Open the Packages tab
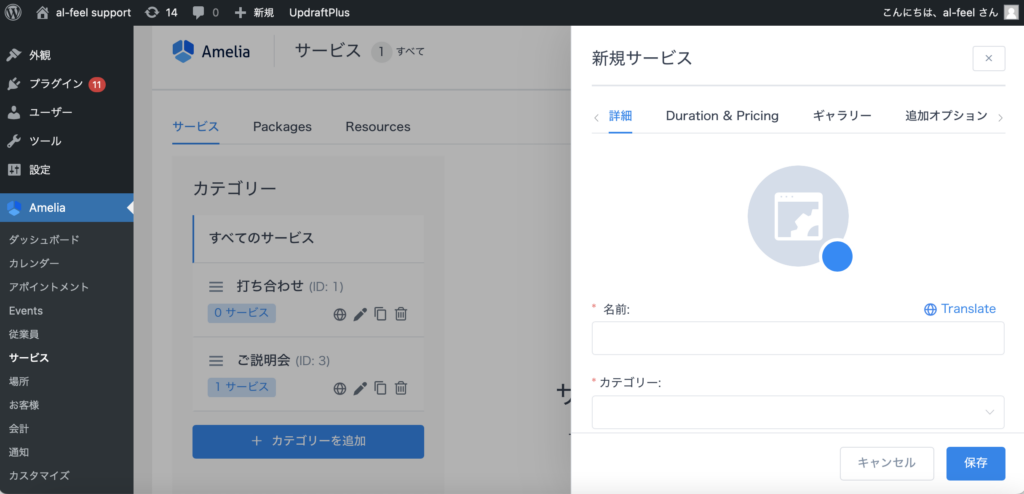The width and height of the screenshot is (1024, 494). pyautogui.click(x=282, y=127)
